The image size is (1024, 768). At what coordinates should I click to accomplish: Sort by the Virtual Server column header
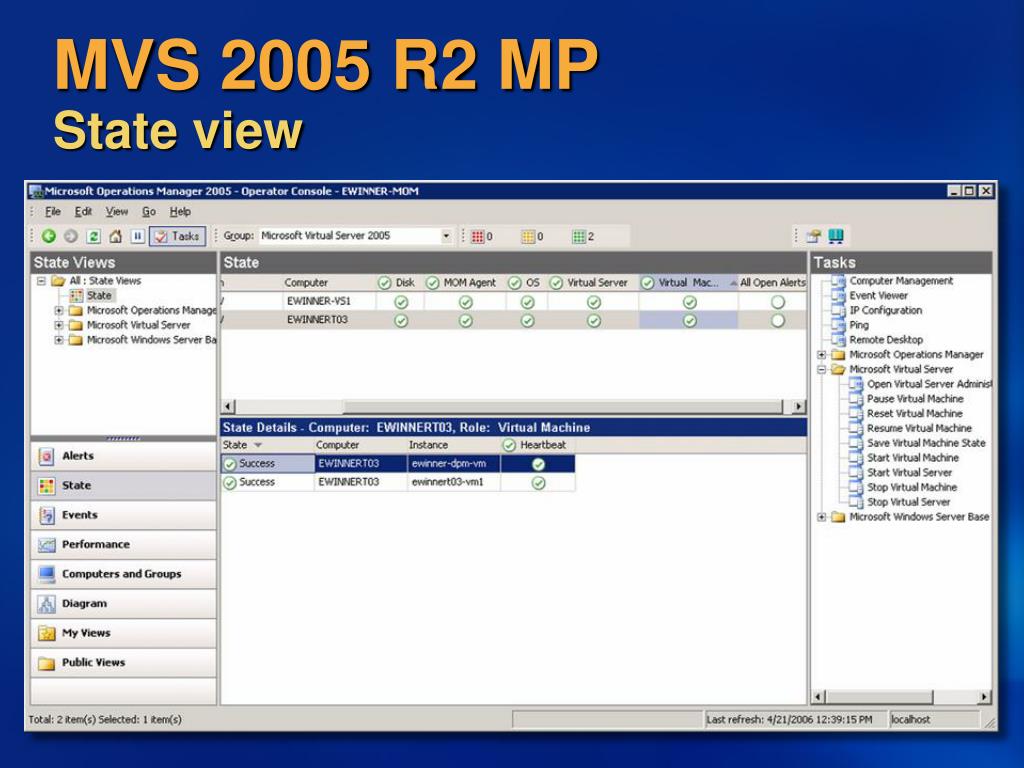[x=591, y=282]
